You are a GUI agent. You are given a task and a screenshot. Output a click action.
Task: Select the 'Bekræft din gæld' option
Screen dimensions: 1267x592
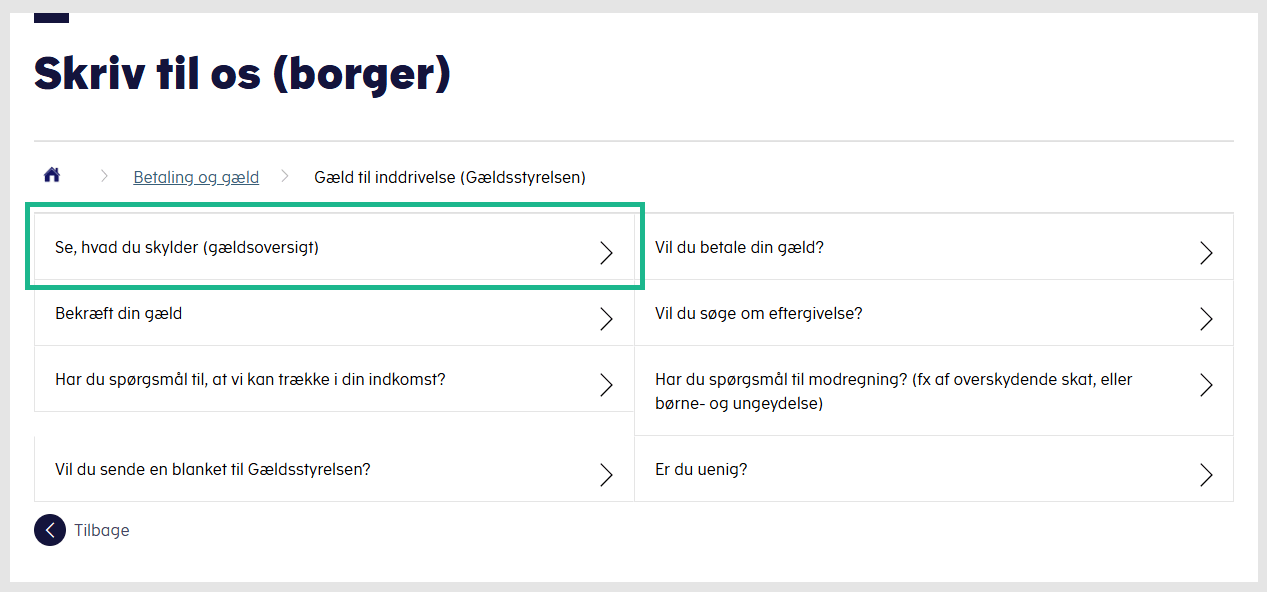pyautogui.click(x=119, y=313)
